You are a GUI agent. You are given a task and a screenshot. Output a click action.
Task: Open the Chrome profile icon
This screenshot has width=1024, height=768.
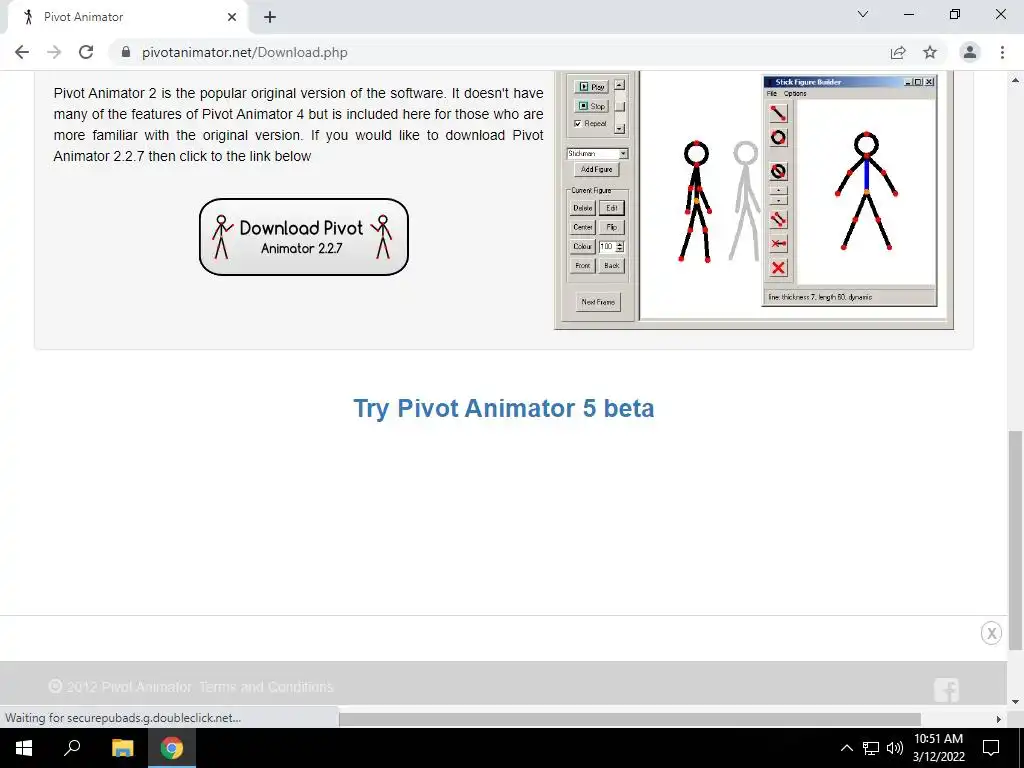point(970,52)
